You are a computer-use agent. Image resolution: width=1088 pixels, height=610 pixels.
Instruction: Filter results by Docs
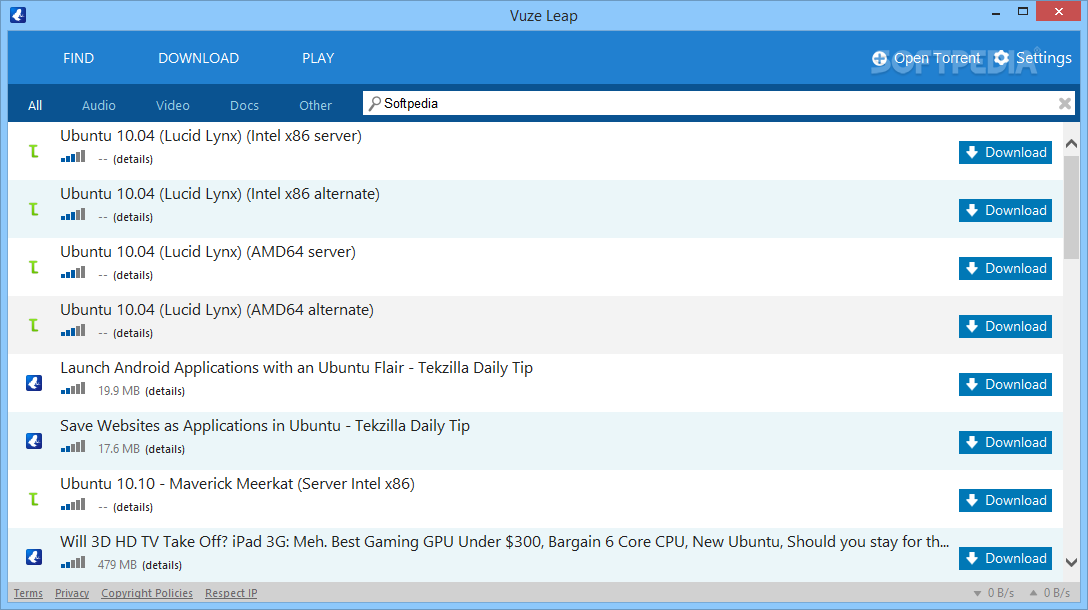click(244, 105)
